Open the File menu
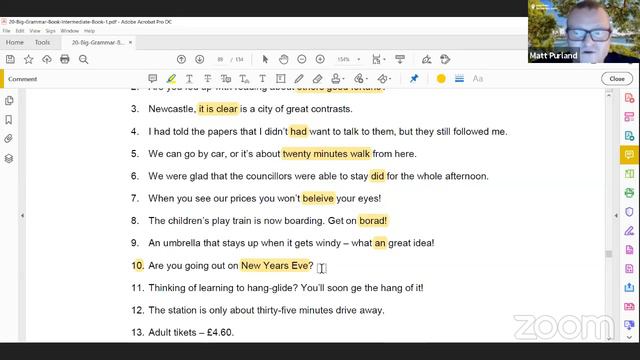The width and height of the screenshot is (640, 360). 7,31
